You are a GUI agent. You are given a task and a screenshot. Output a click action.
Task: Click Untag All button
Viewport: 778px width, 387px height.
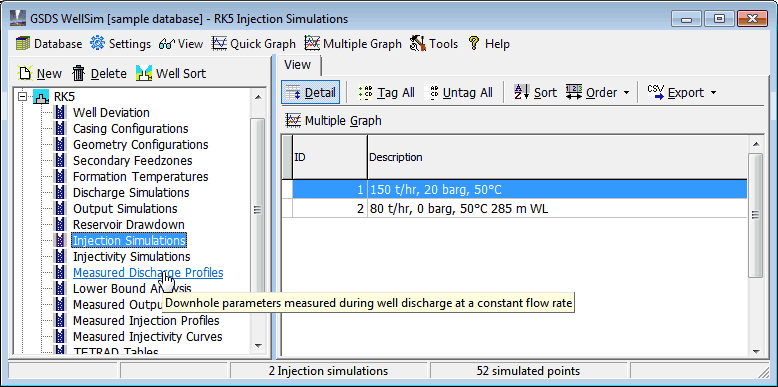click(x=461, y=93)
